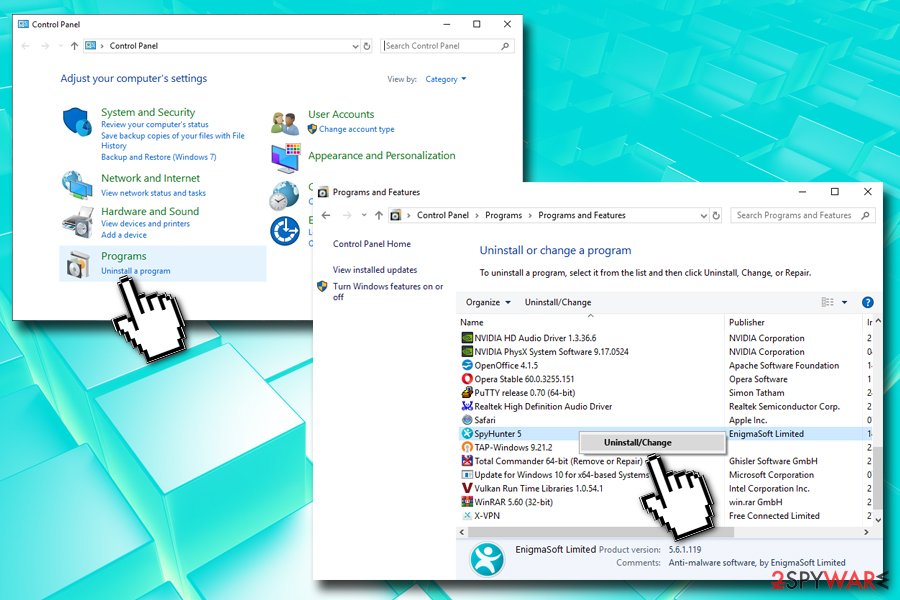Refresh the Programs and Features address bar
This screenshot has height=600, width=900.
716,215
